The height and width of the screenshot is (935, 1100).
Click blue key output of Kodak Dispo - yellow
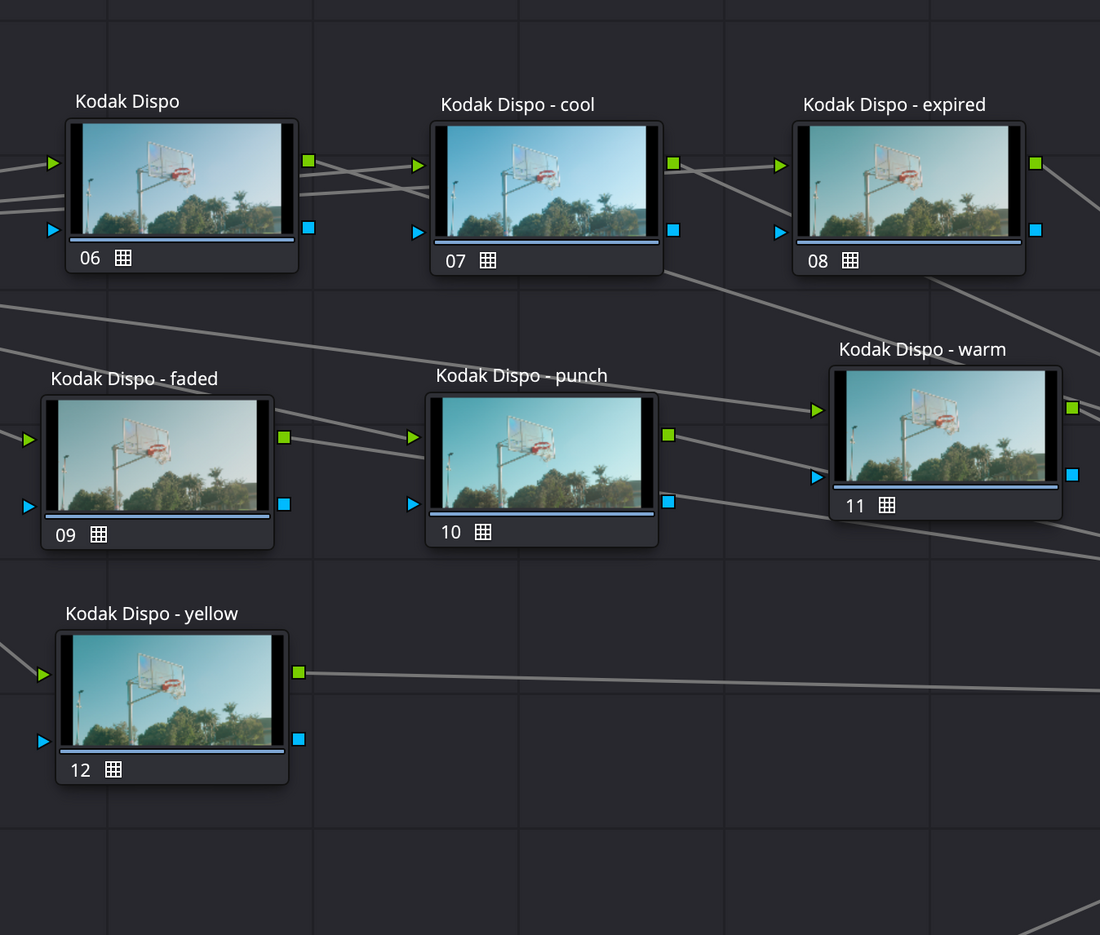coord(298,739)
